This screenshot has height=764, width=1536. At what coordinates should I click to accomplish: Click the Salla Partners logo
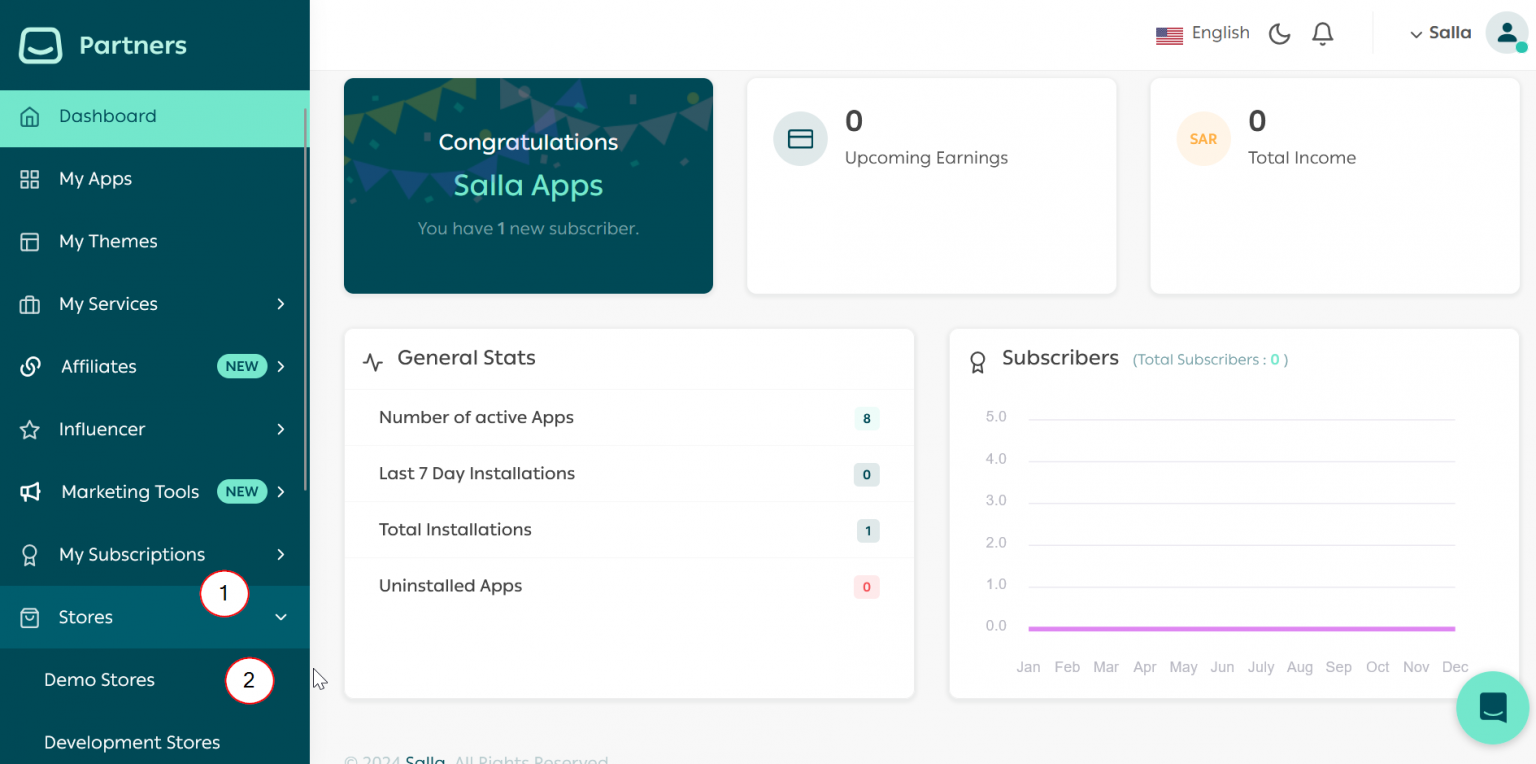point(102,44)
